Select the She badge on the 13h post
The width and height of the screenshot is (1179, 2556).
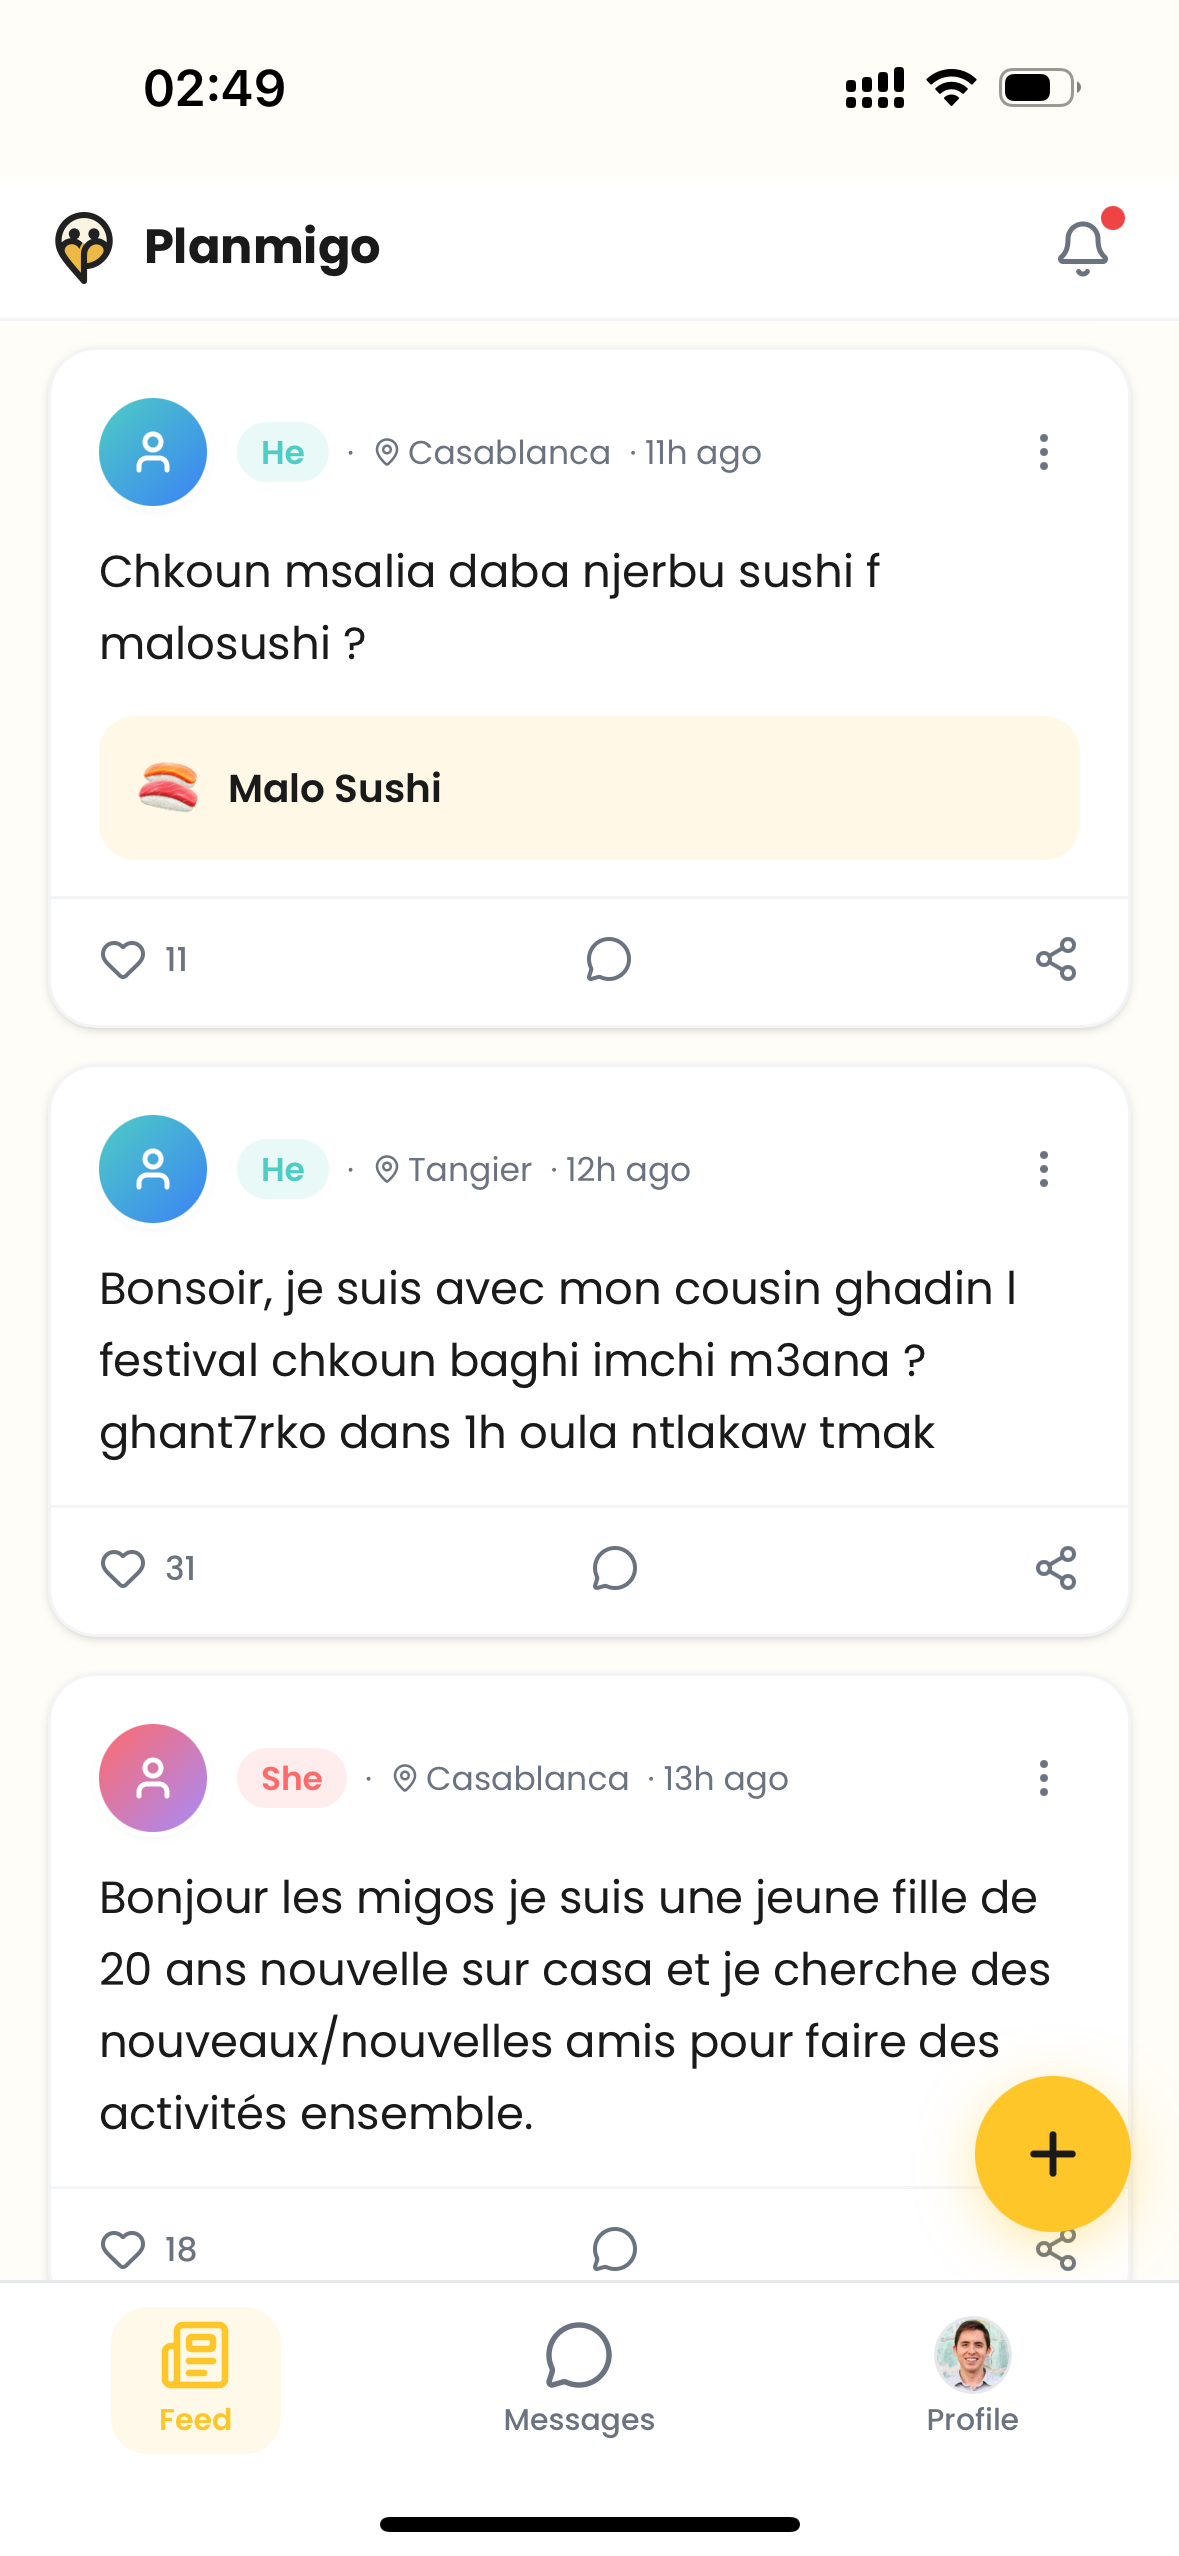click(x=291, y=1778)
